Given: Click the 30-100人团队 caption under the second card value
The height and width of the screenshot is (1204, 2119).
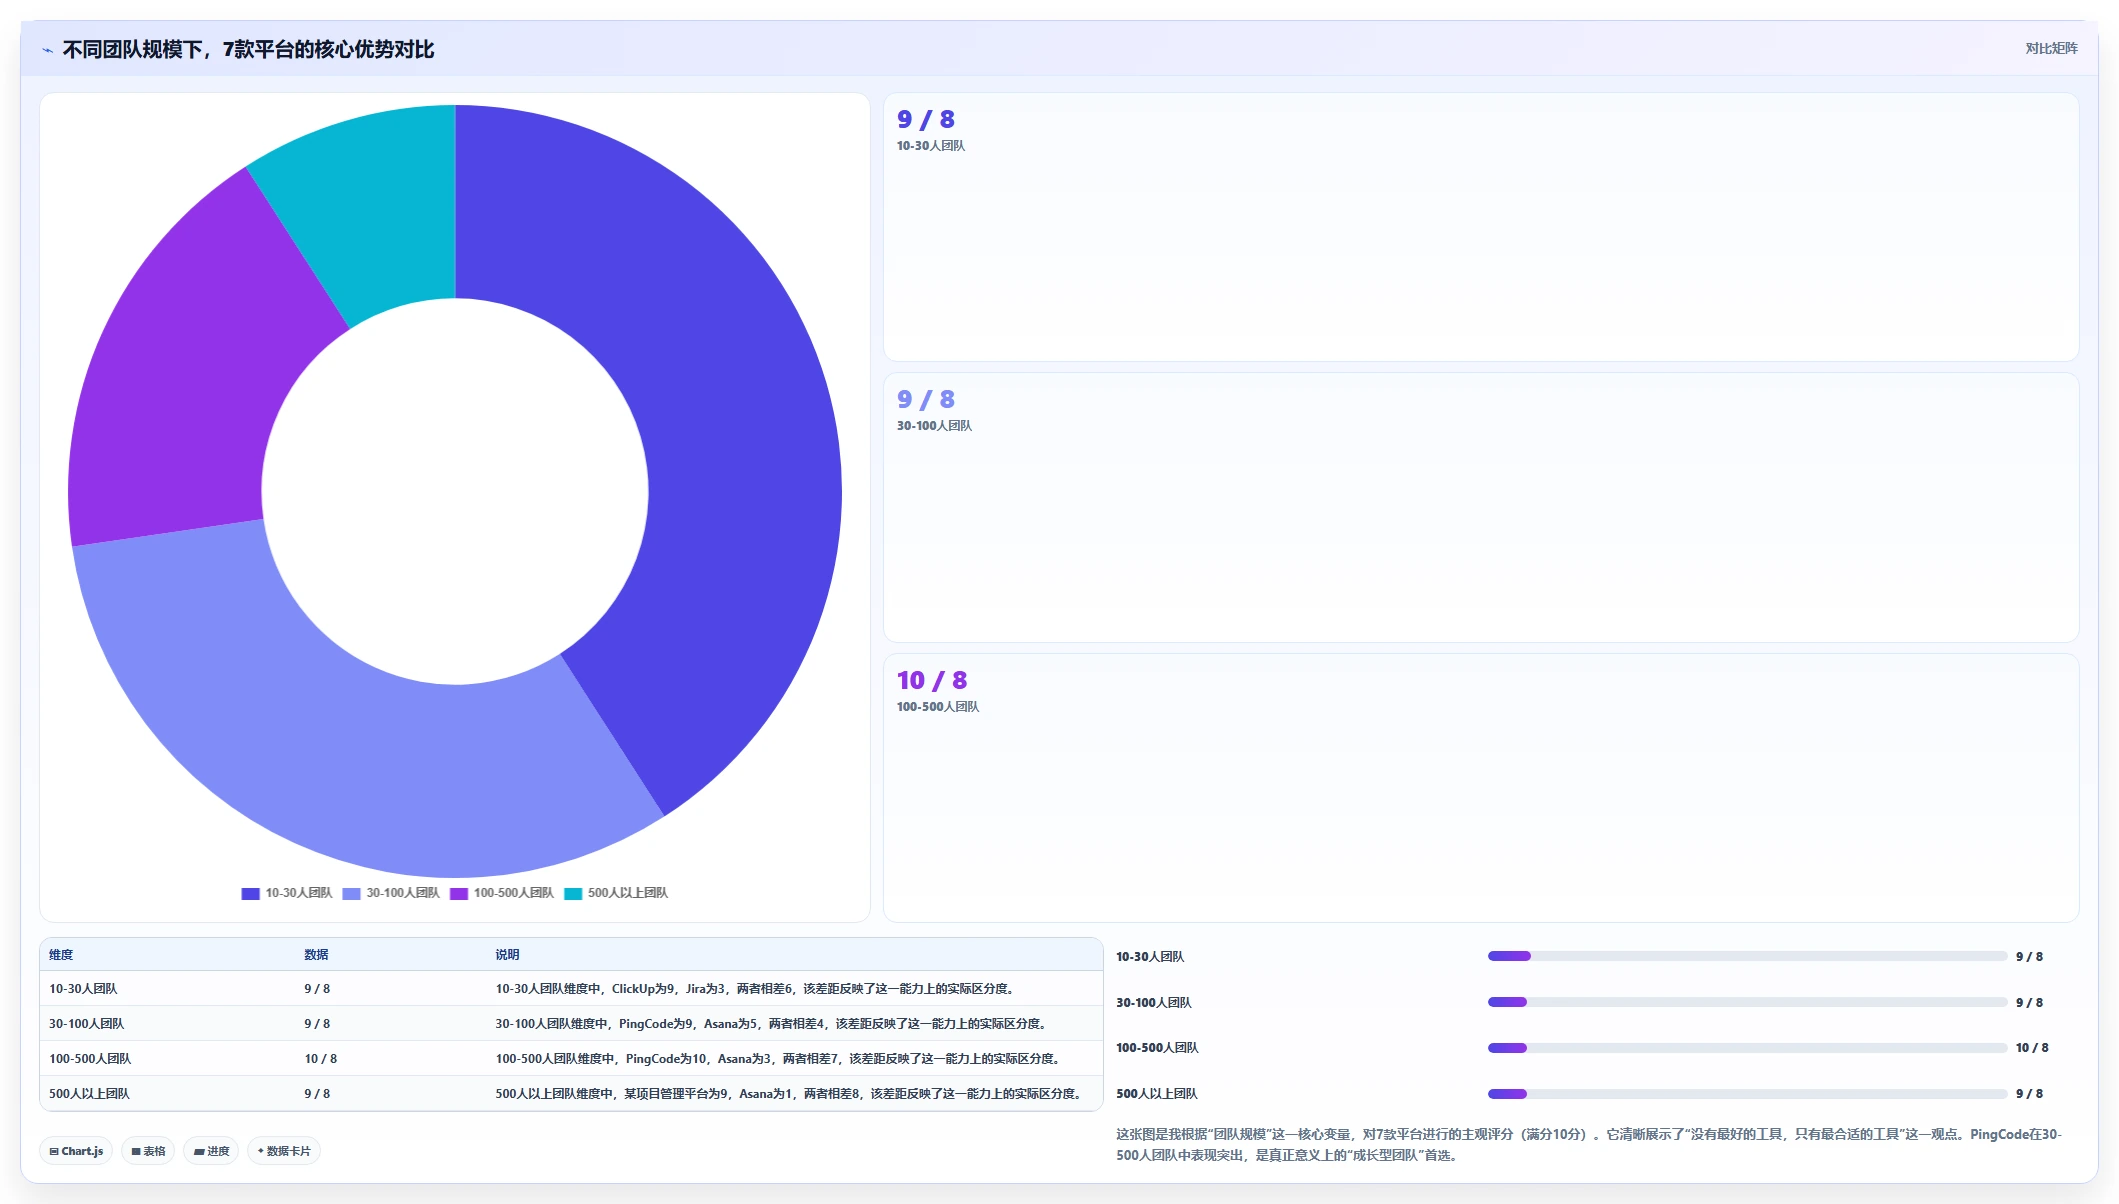Looking at the screenshot, I should [934, 426].
